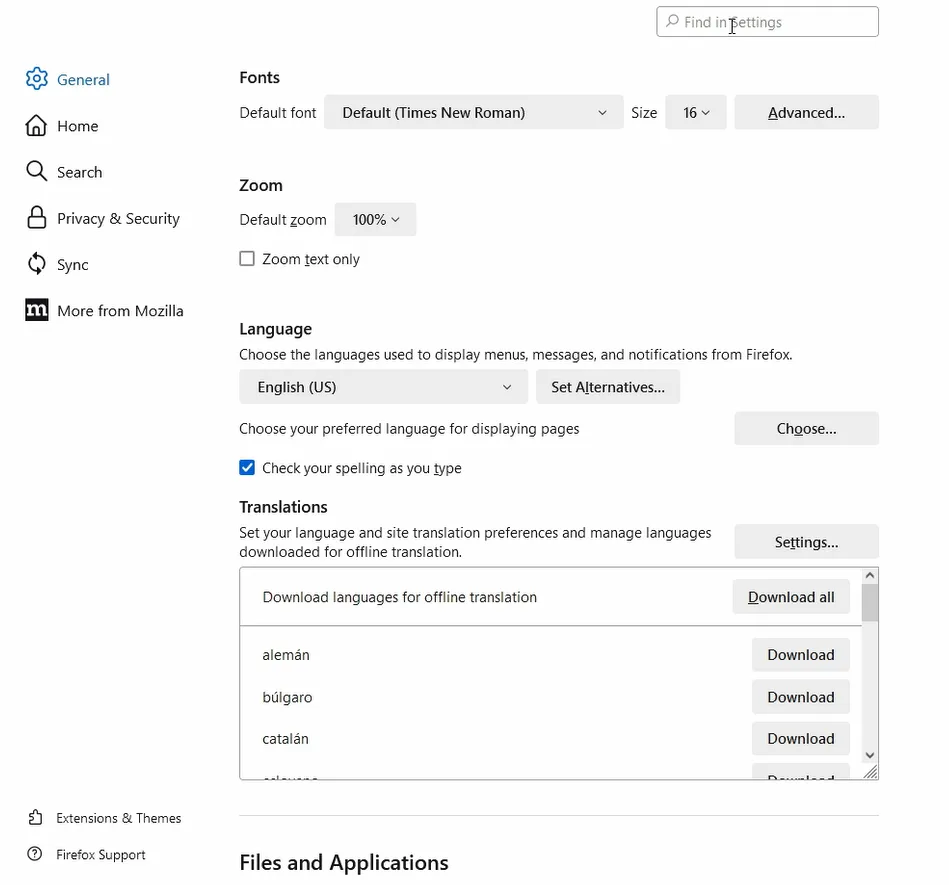Click the Files and Applications heading
The width and height of the screenshot is (949, 885).
pos(344,863)
